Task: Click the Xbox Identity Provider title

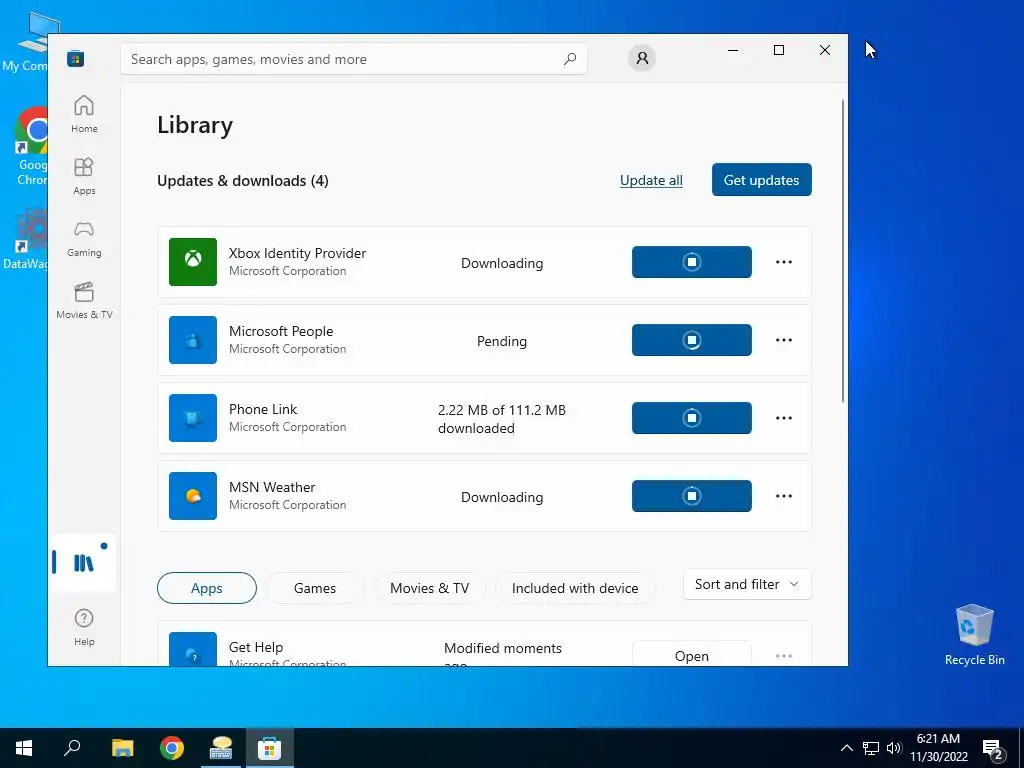Action: tap(297, 253)
